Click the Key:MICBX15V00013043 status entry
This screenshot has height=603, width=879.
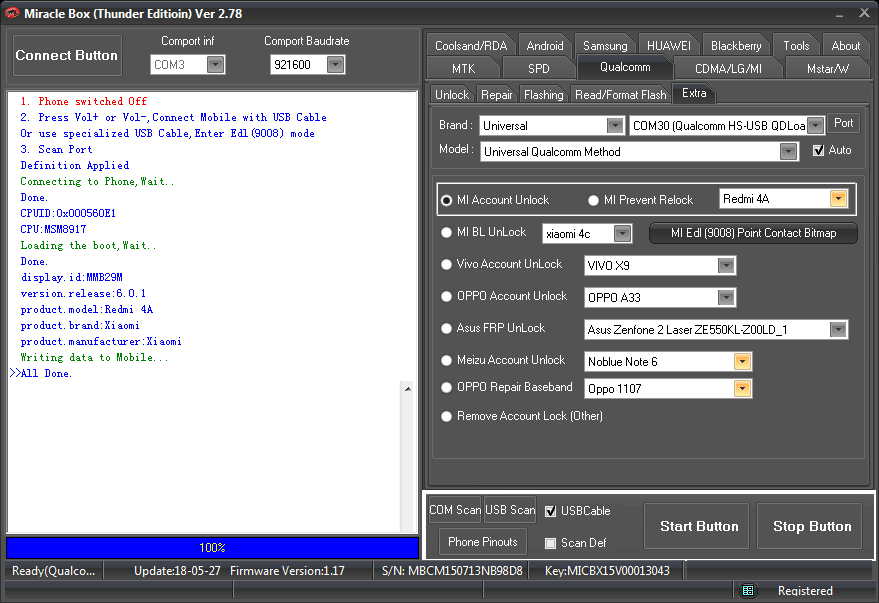coord(607,571)
